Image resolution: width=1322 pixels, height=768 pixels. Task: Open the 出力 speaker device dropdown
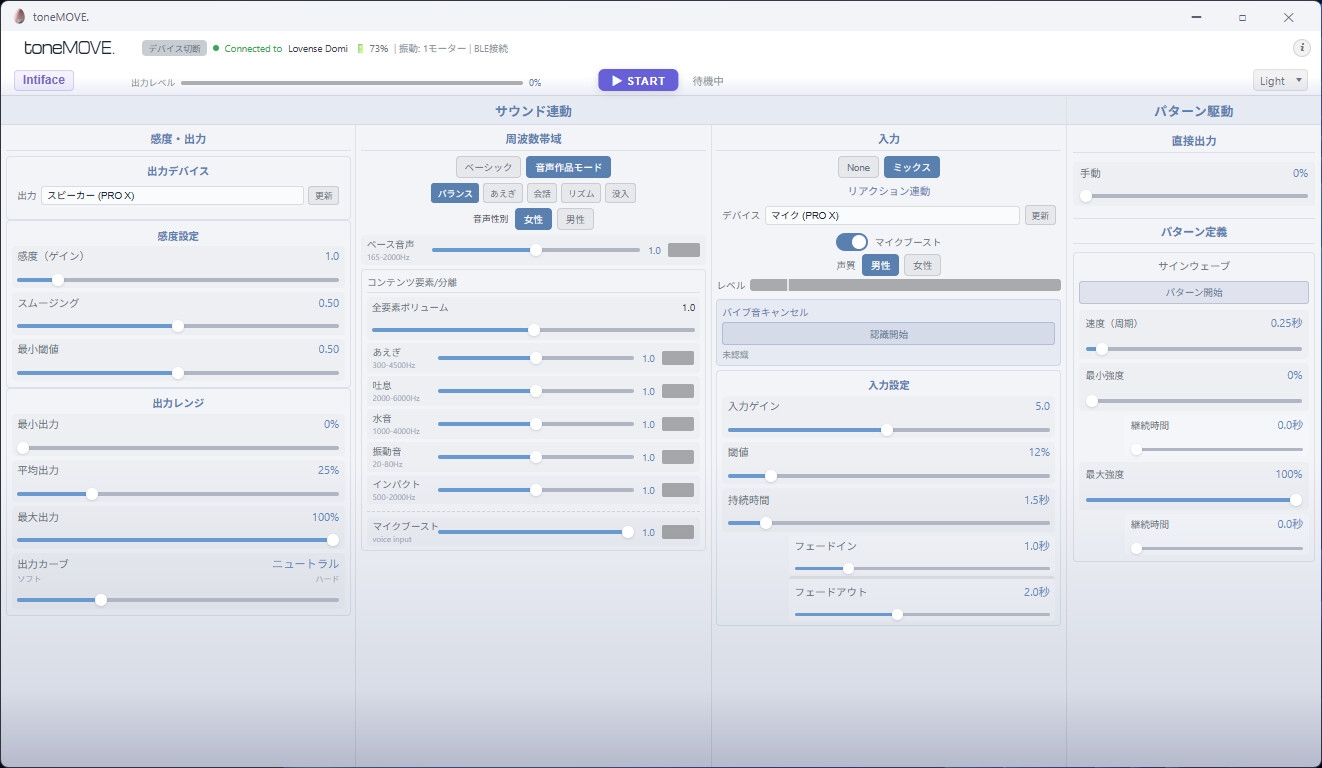(172, 196)
